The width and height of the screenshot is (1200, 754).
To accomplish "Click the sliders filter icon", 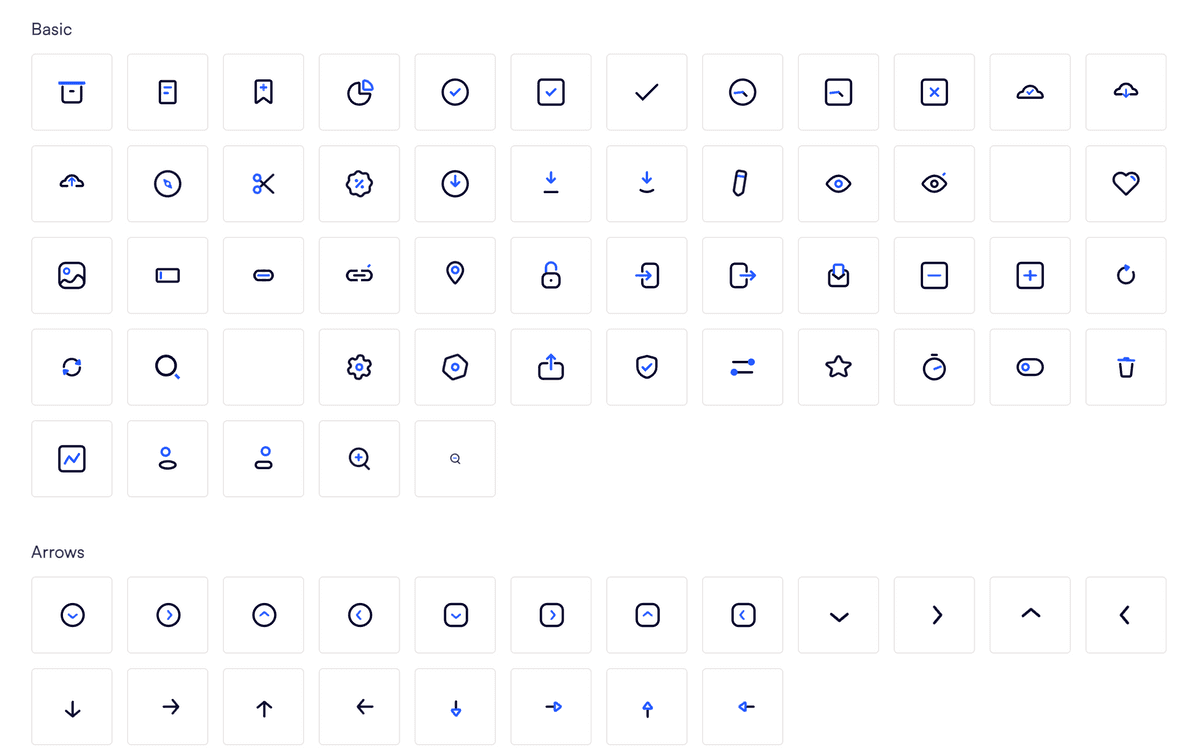I will click(x=743, y=367).
